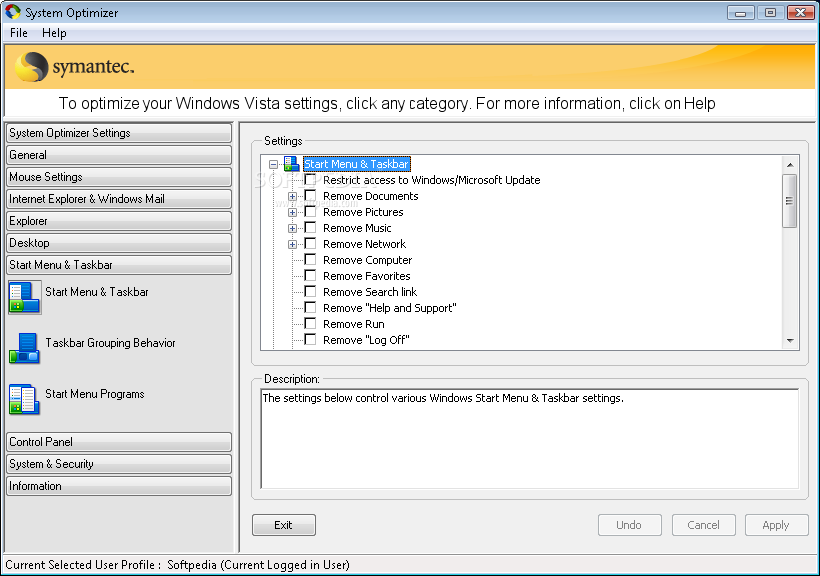Click the settings list scroll down arrow
This screenshot has width=820, height=576.
790,341
